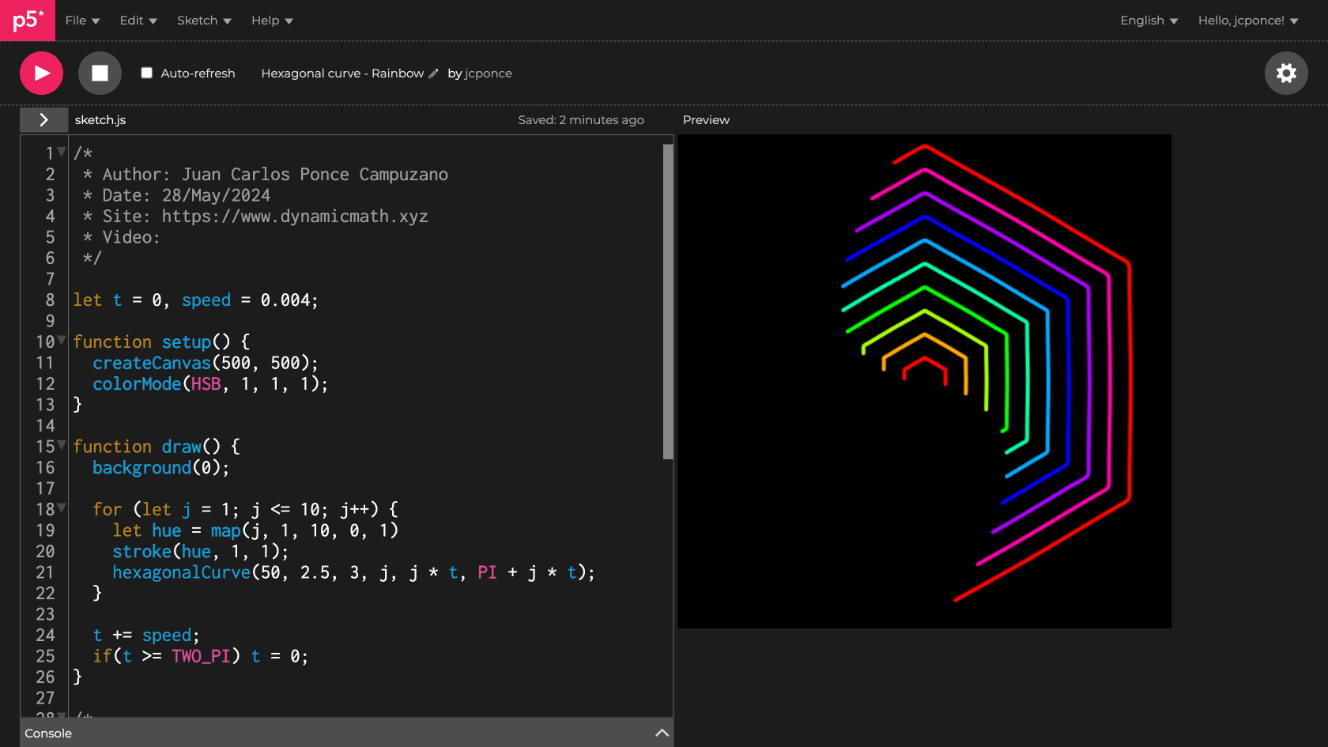Open the Edit menu
Image resolution: width=1328 pixels, height=747 pixels.
point(138,20)
